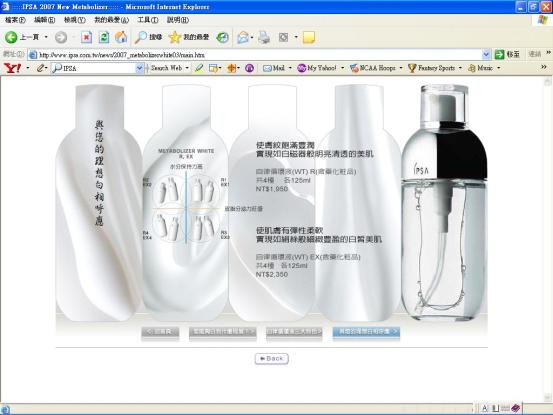Open Fantasy Sports toolbar link
Viewport: 553px width, 415px height.
click(x=431, y=68)
